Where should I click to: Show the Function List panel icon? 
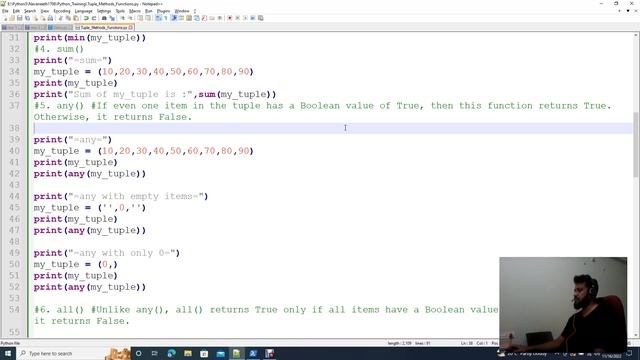(x=204, y=18)
